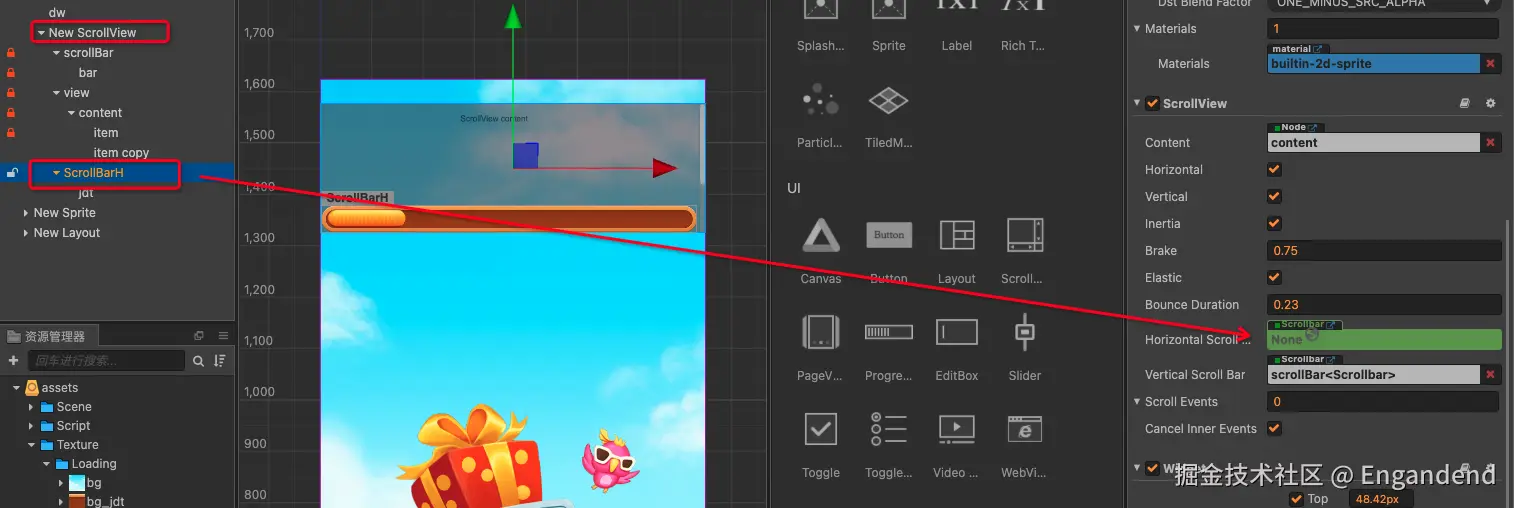Viewport: 1514px width, 508px height.
Task: Click the asset panel popout icon
Action: tap(198, 336)
